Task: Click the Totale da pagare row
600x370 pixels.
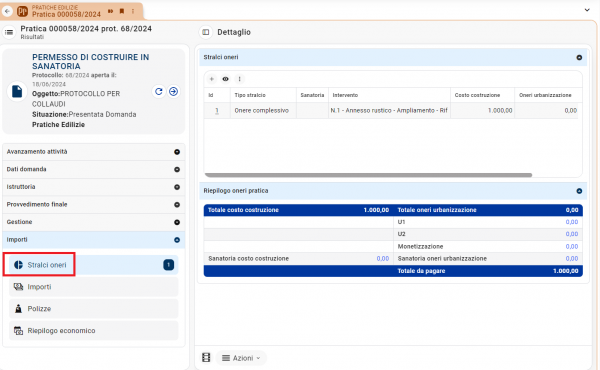Action: coord(393,271)
